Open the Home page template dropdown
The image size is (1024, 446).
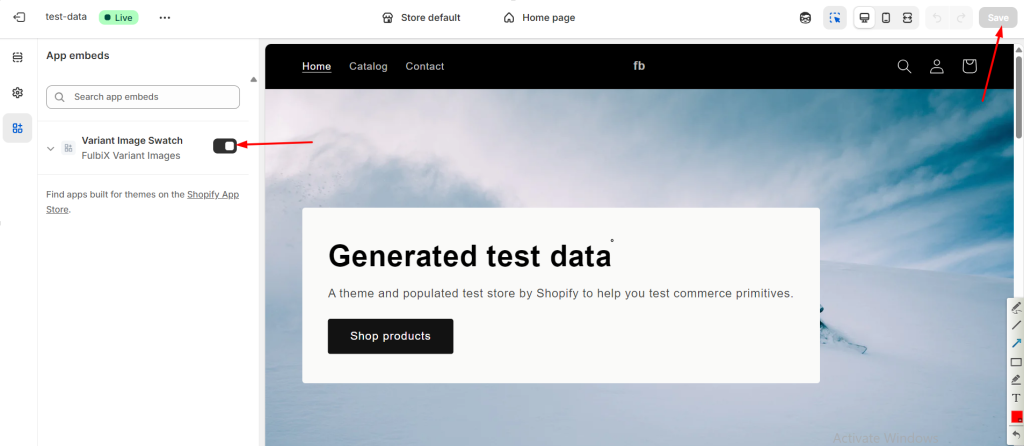(x=539, y=18)
